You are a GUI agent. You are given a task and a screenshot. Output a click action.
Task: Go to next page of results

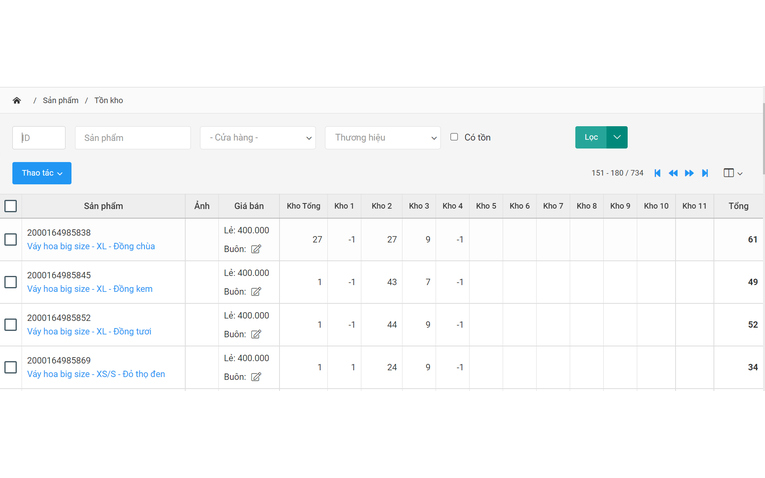click(689, 173)
